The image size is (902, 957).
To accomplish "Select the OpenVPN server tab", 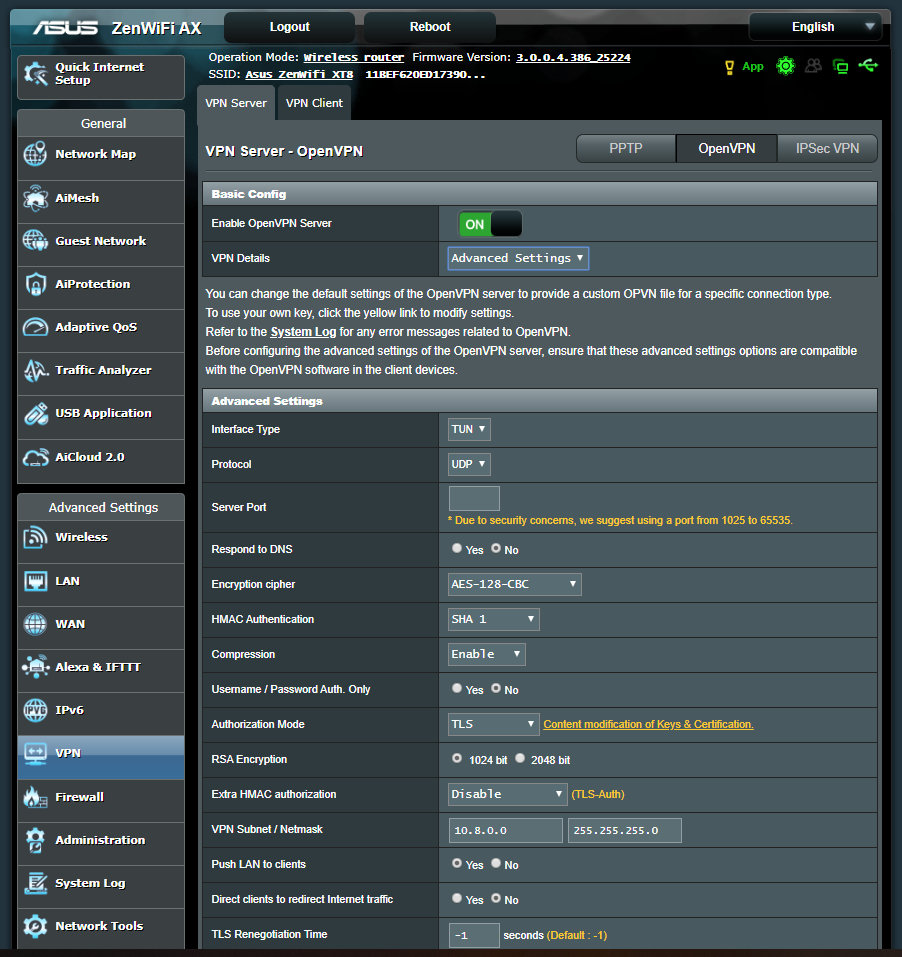I will 727,148.
